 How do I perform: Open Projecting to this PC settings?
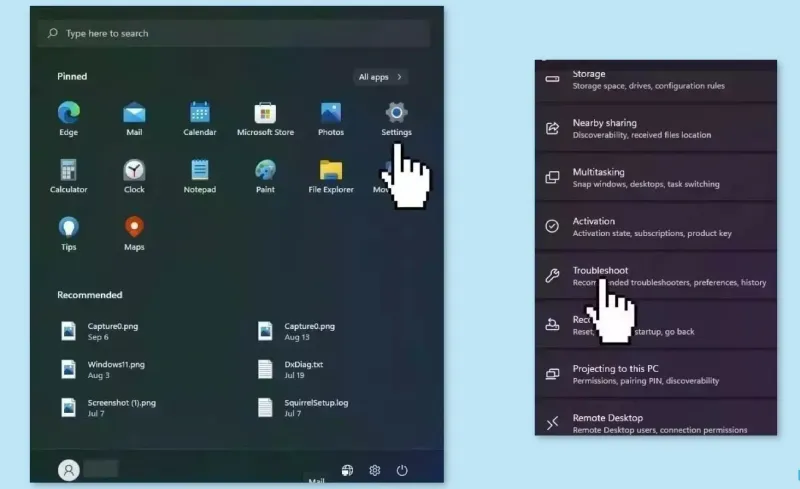[656, 374]
